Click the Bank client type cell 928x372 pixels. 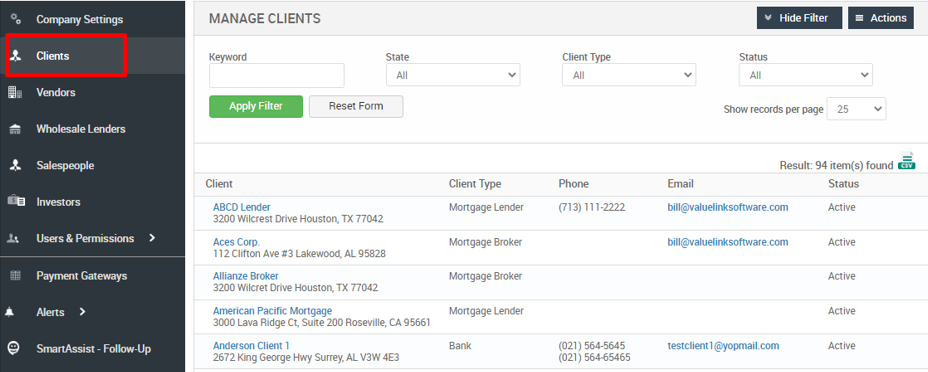click(x=459, y=345)
